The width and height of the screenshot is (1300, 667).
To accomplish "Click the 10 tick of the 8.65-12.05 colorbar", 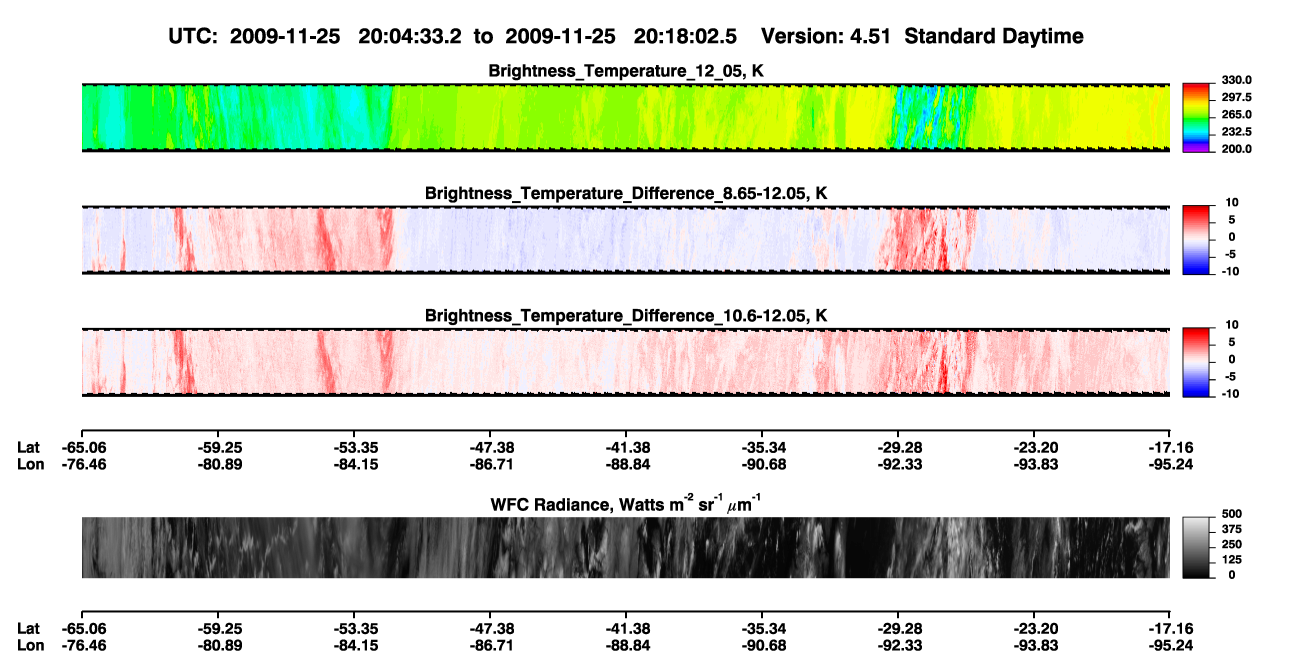I will (x=1232, y=203).
